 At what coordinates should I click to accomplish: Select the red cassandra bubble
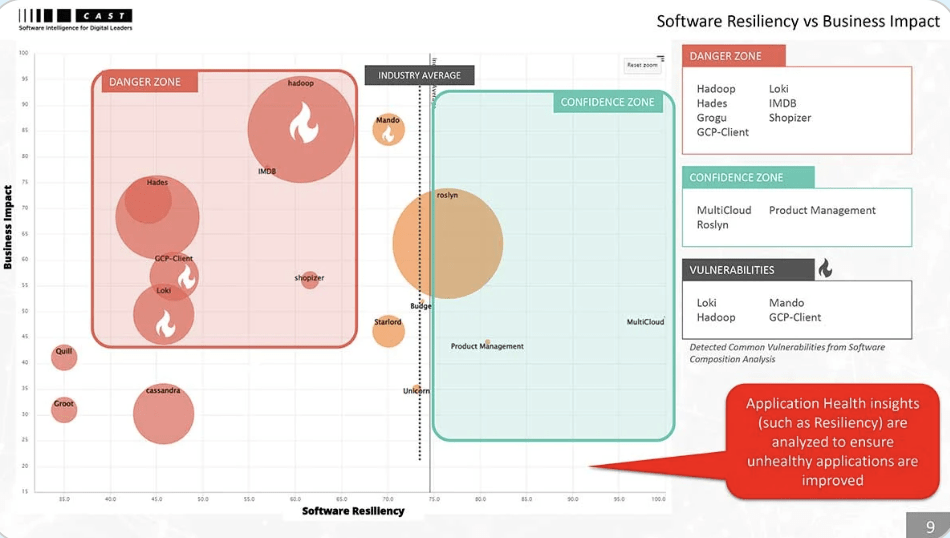coord(164,414)
